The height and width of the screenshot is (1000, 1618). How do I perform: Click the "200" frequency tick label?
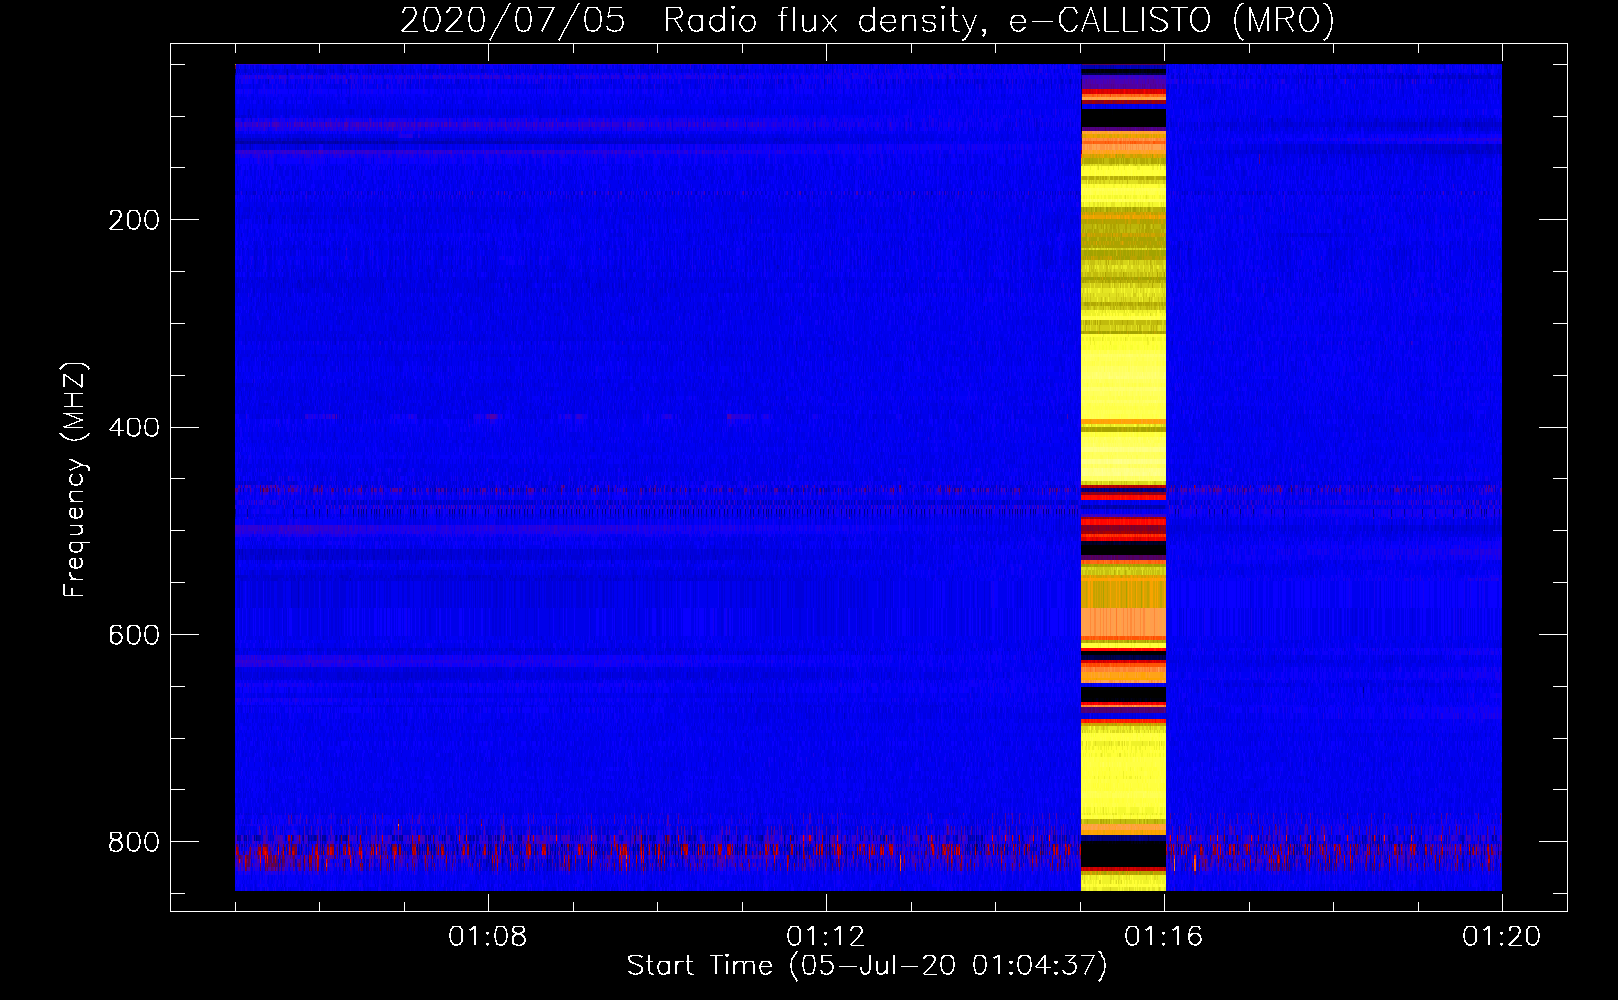click(x=134, y=220)
